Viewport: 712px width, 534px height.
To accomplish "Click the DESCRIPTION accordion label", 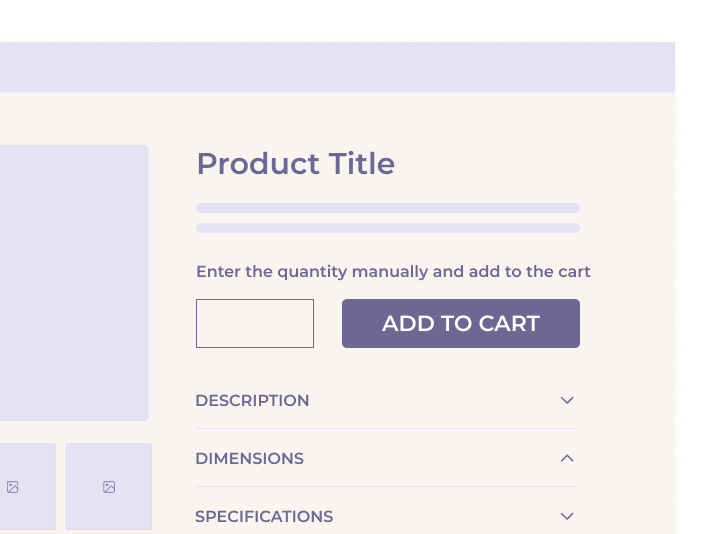I will [x=252, y=400].
